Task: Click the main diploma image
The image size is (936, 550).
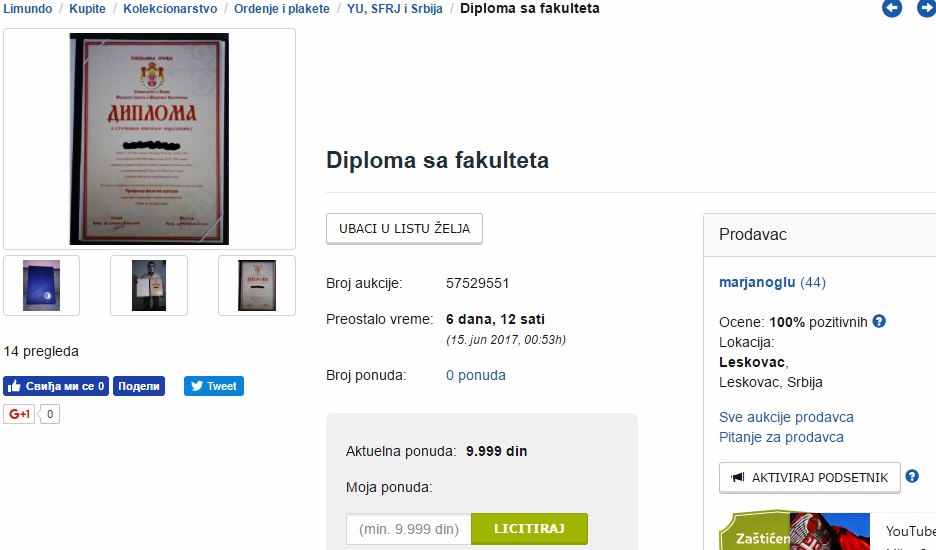Action: [149, 139]
